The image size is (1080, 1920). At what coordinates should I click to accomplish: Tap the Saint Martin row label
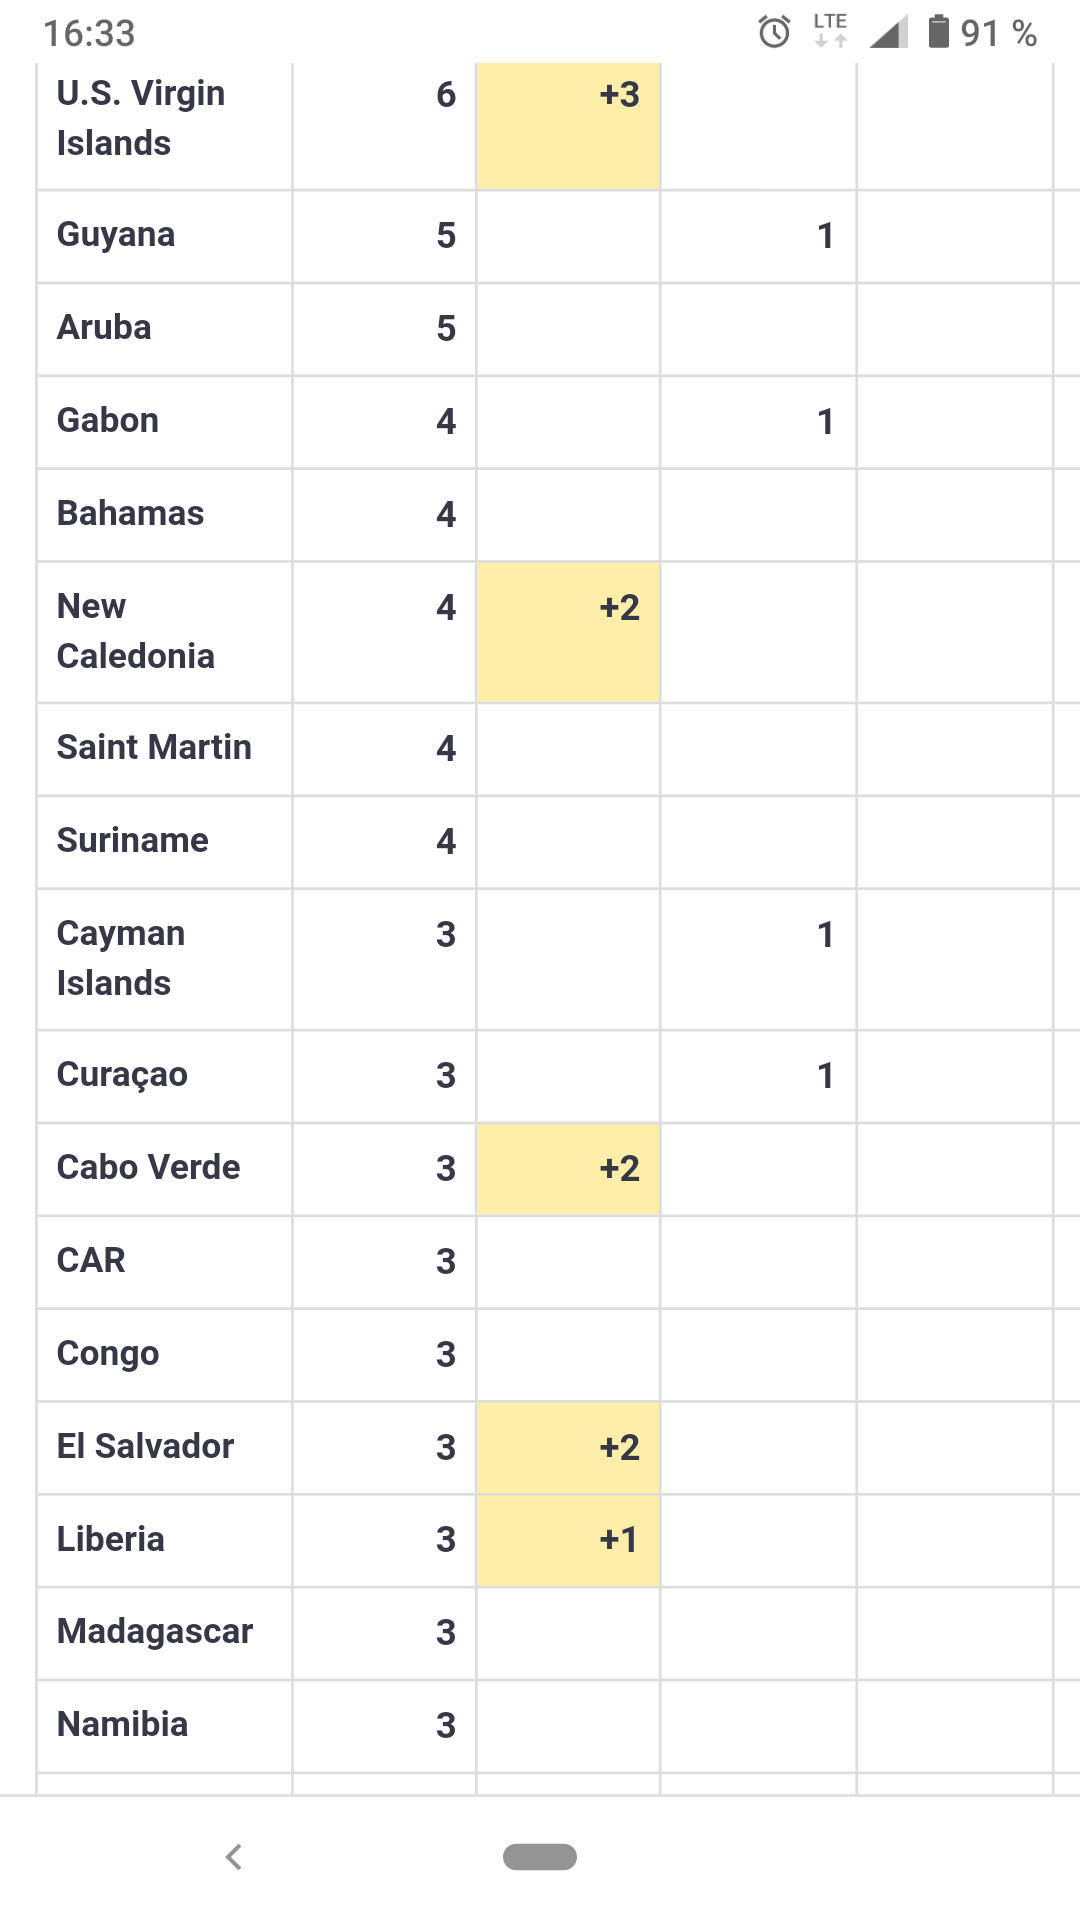[x=154, y=748]
